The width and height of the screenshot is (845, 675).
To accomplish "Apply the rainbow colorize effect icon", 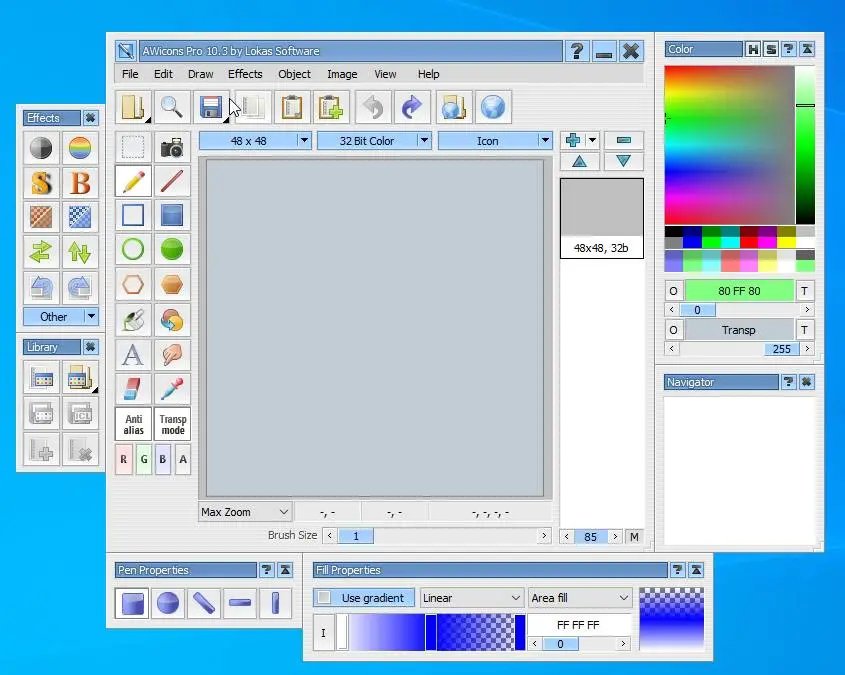I will pos(80,148).
